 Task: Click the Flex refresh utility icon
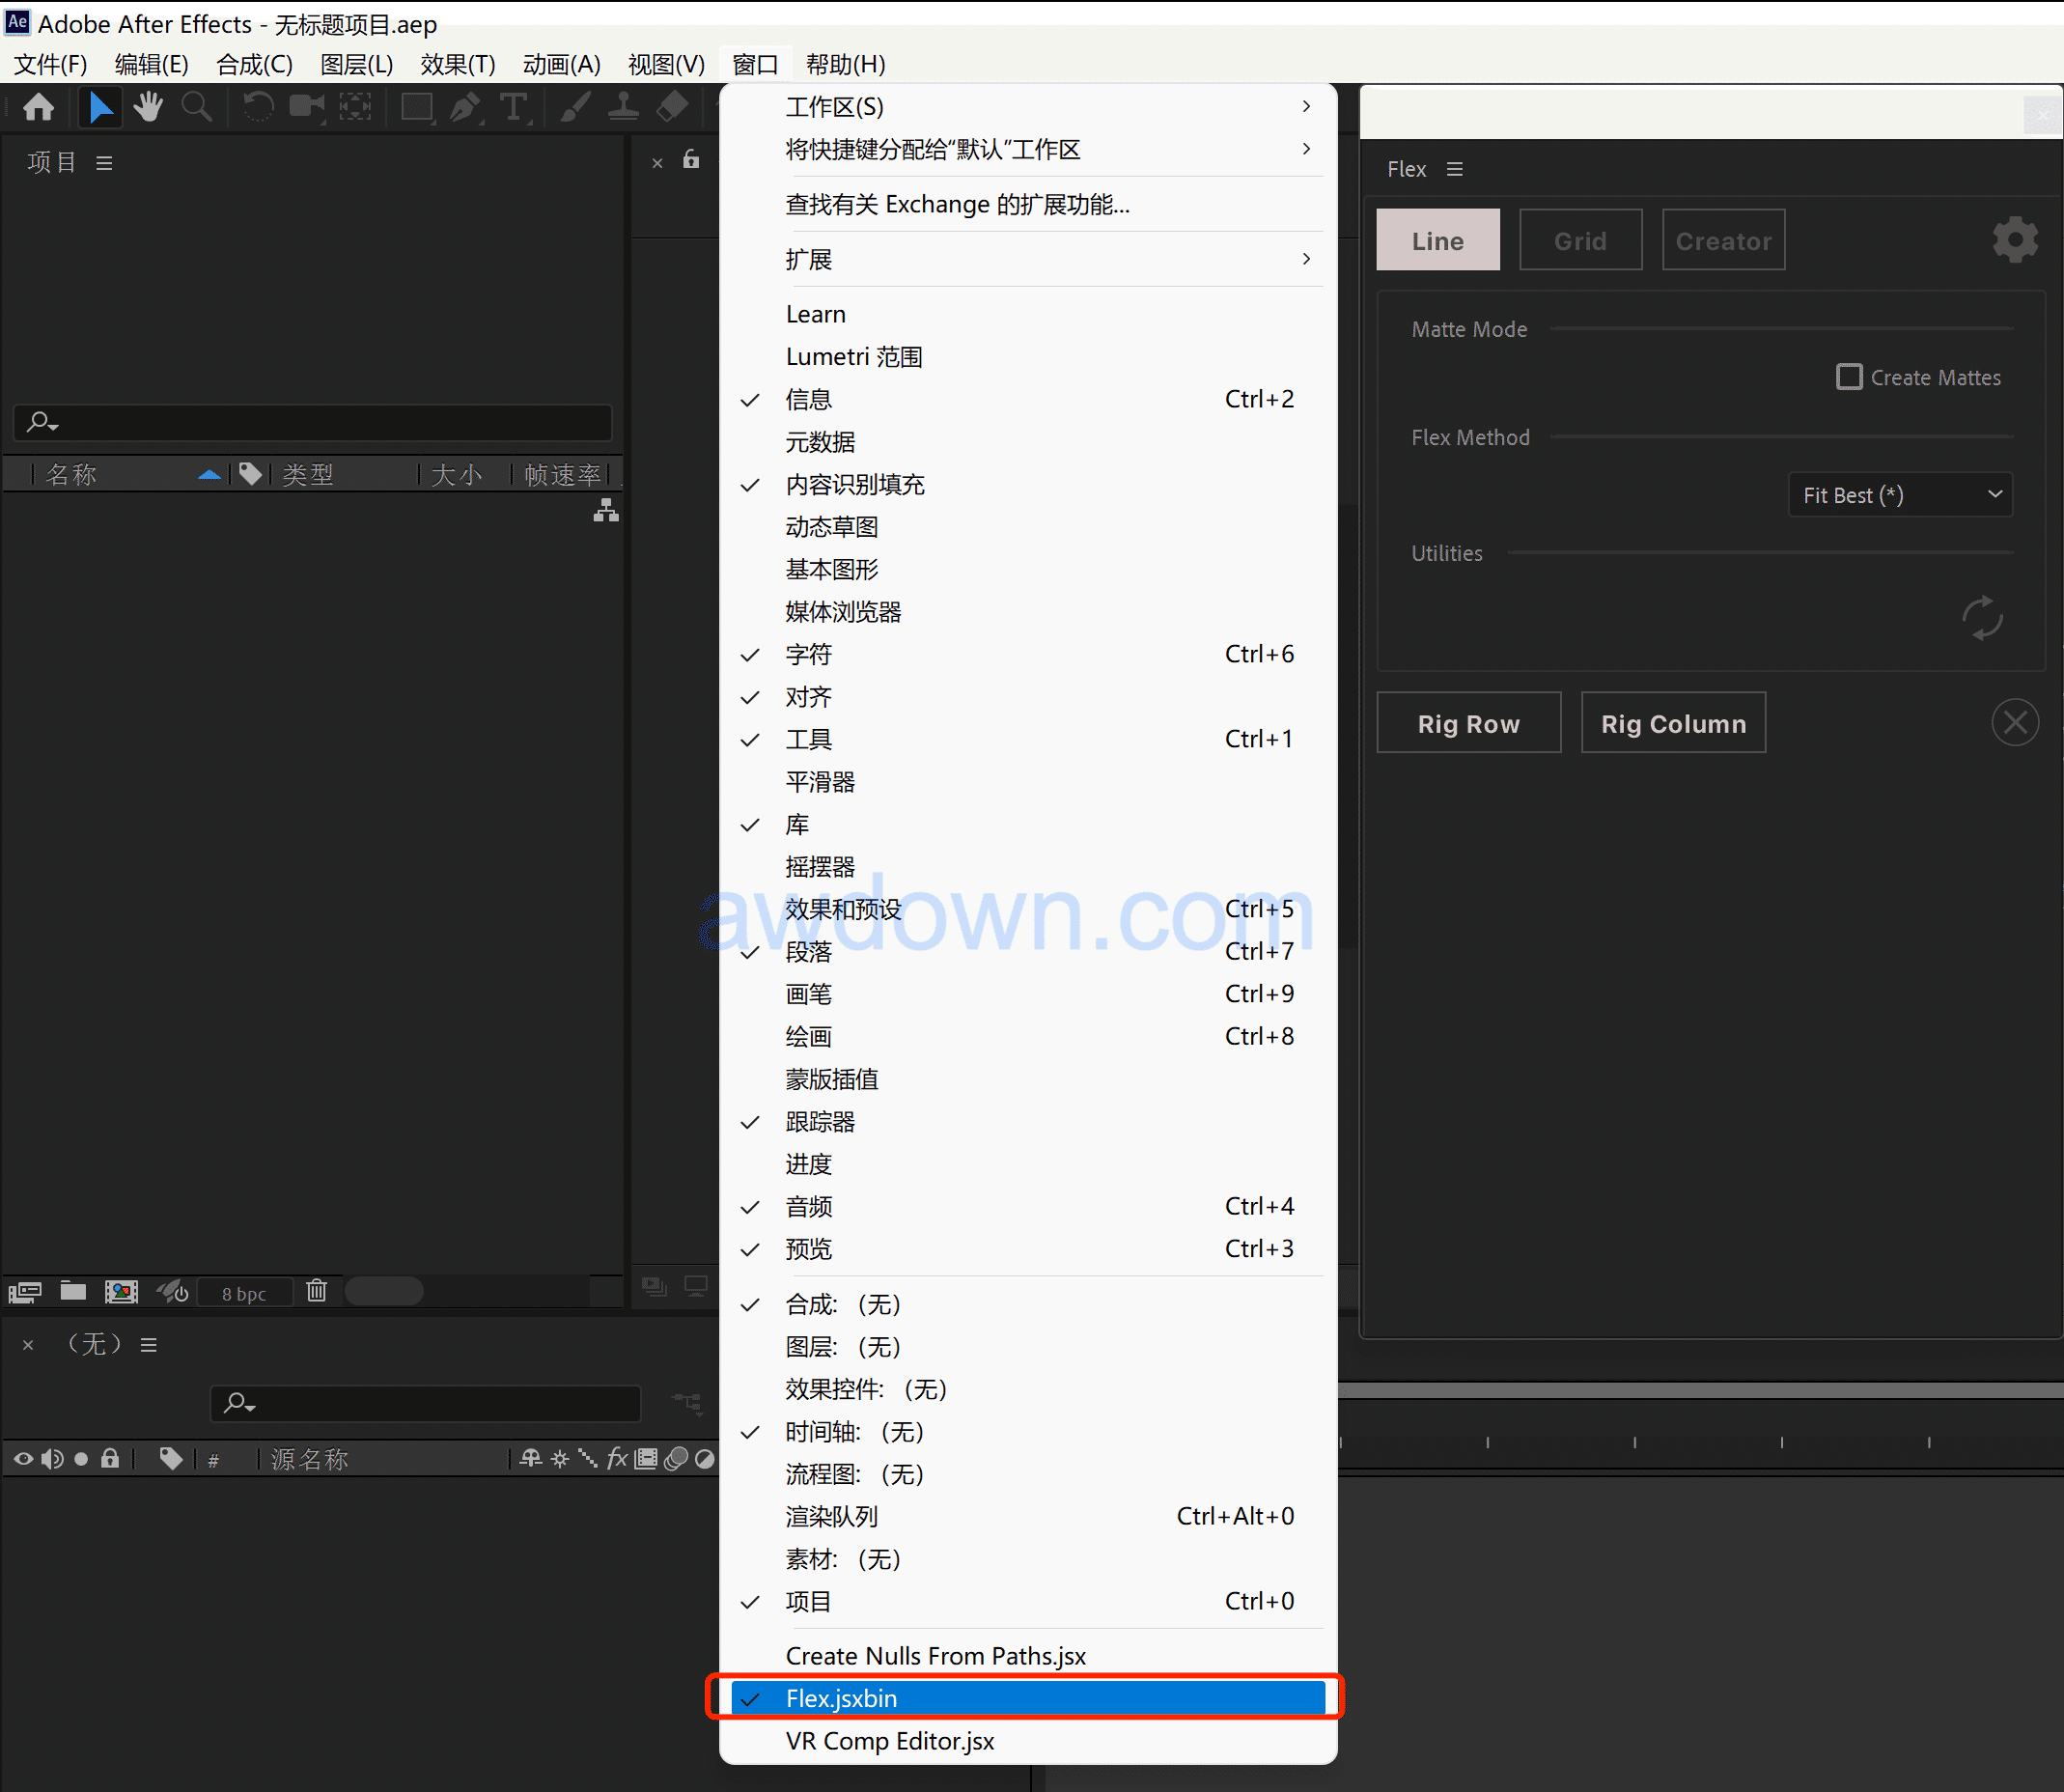coord(1981,618)
